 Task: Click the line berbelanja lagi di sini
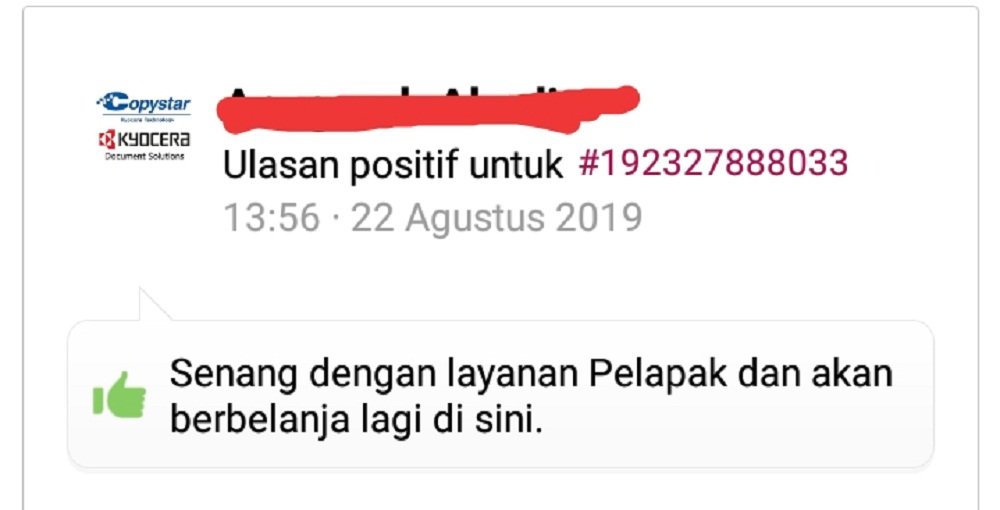pyautogui.click(x=356, y=421)
